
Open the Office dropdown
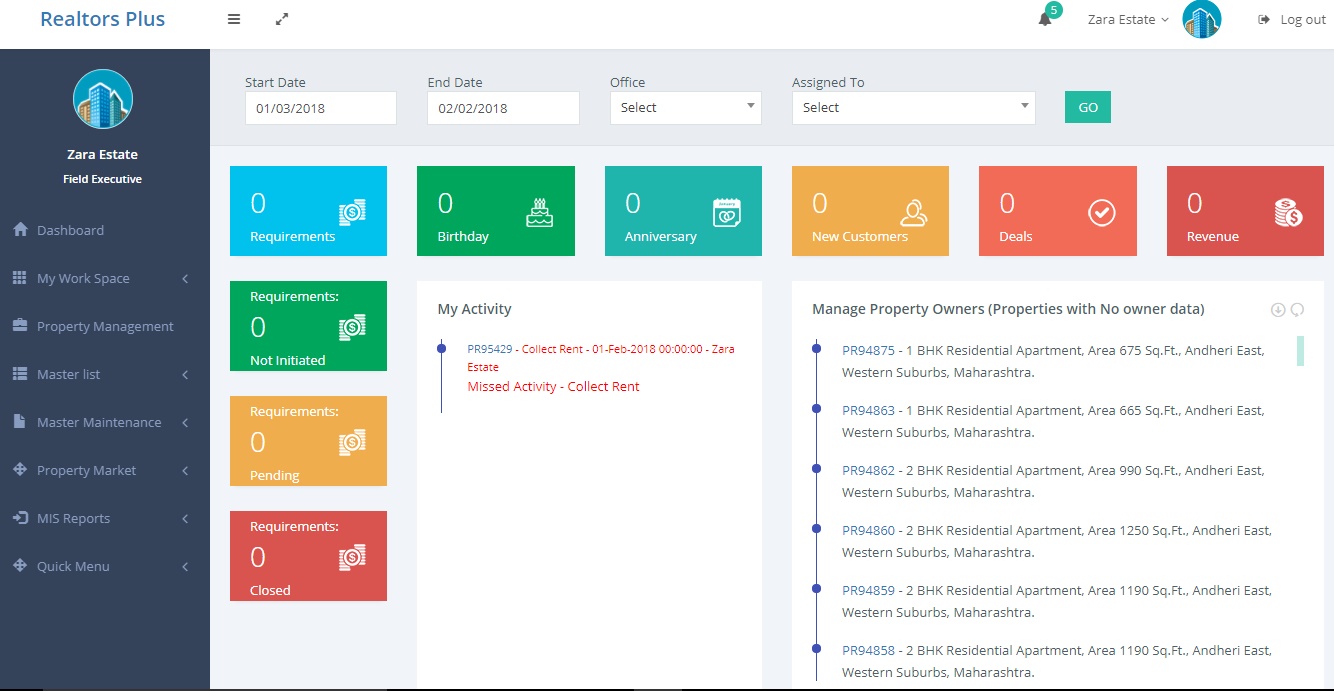point(686,108)
